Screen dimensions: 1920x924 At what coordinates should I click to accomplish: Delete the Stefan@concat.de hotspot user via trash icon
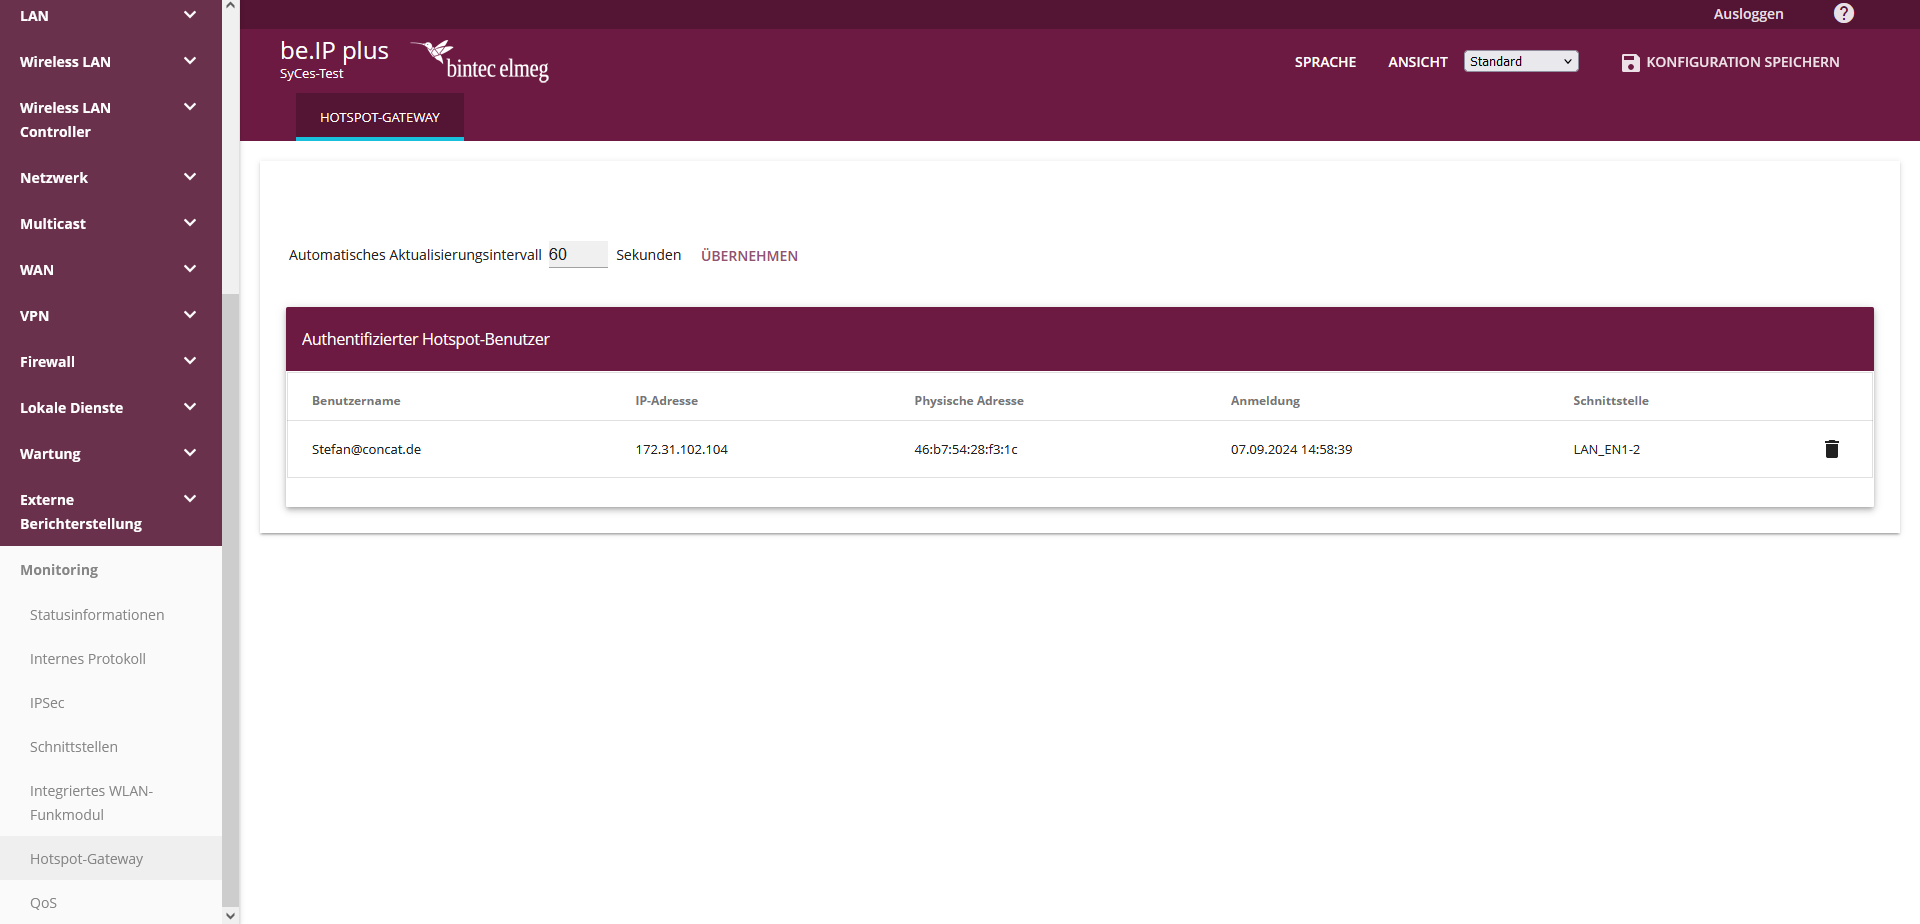pos(1831,449)
